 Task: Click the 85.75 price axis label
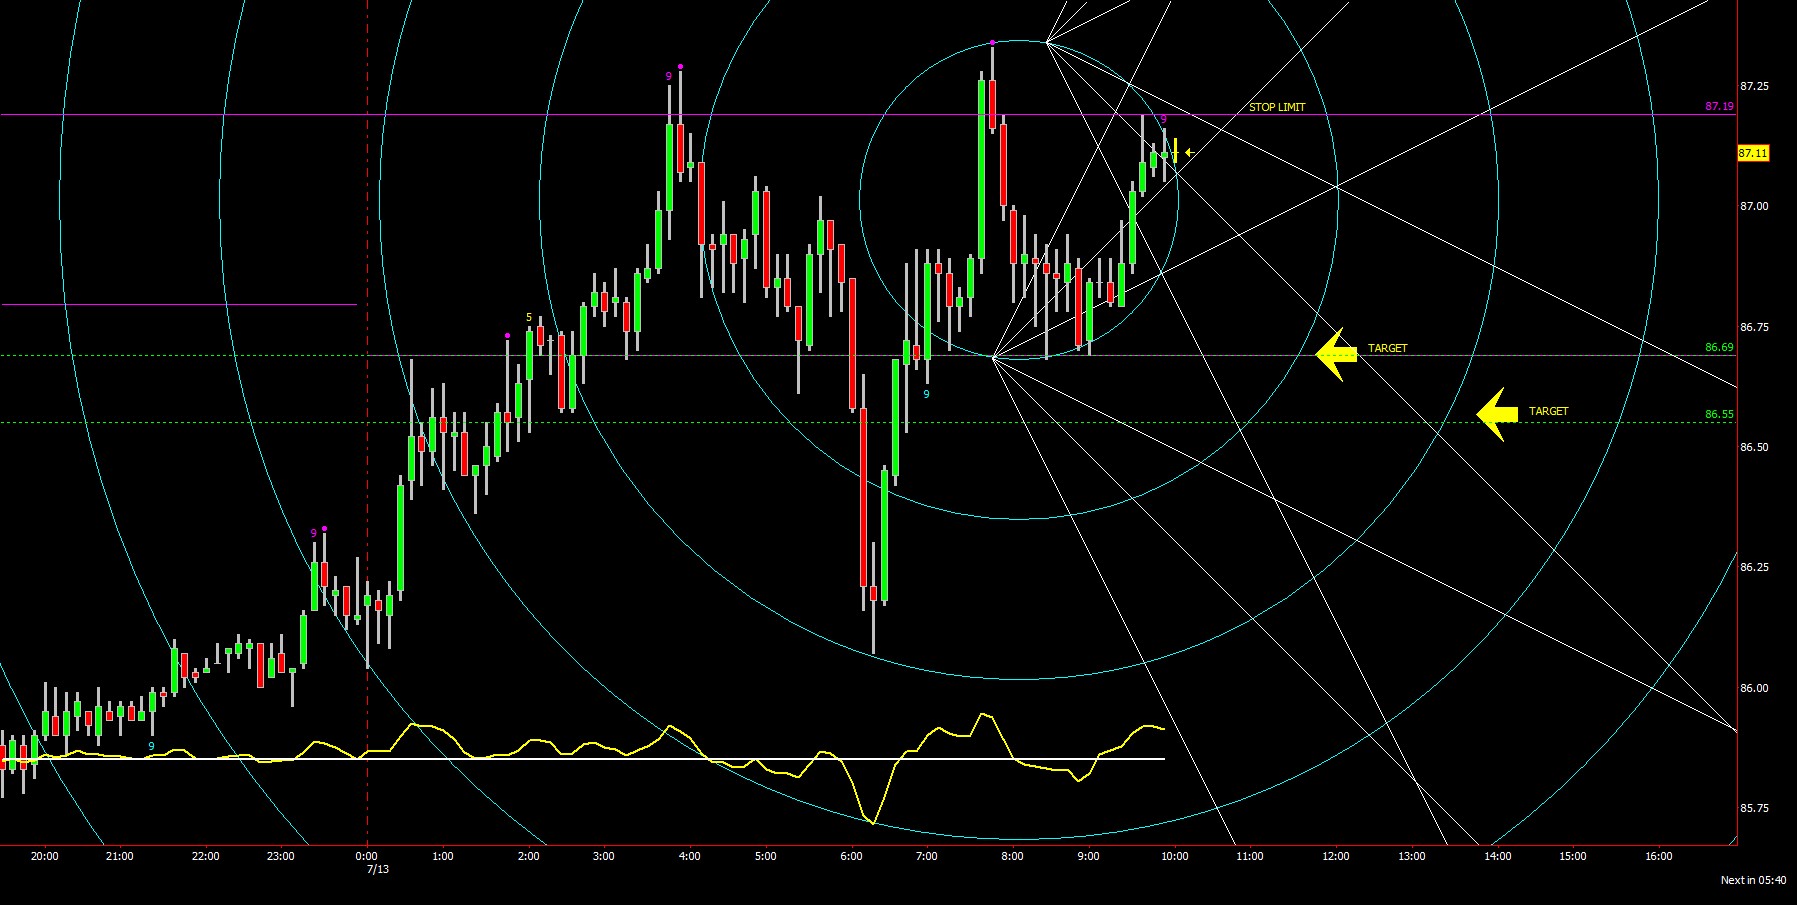click(x=1754, y=808)
